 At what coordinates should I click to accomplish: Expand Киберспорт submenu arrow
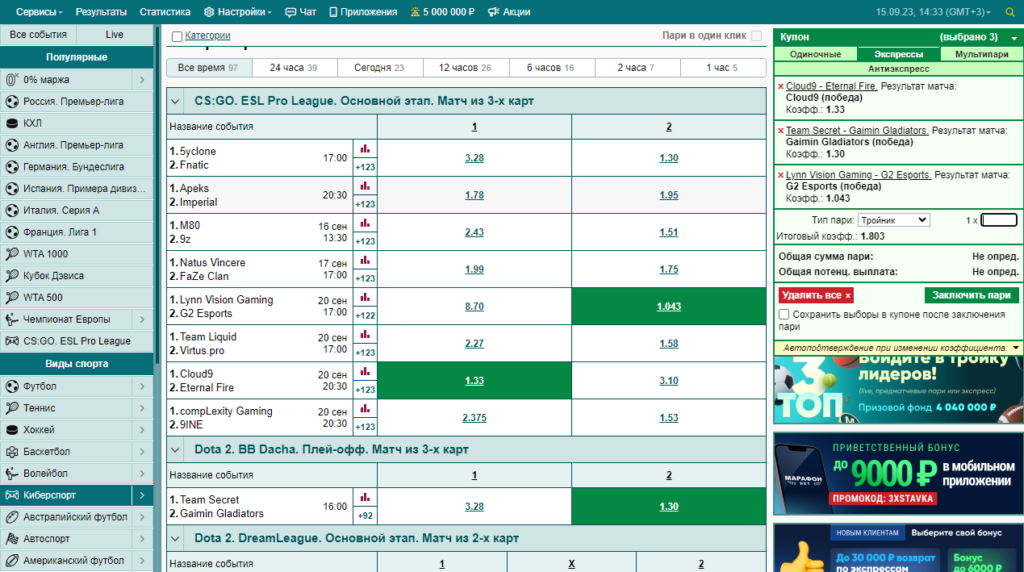click(142, 496)
